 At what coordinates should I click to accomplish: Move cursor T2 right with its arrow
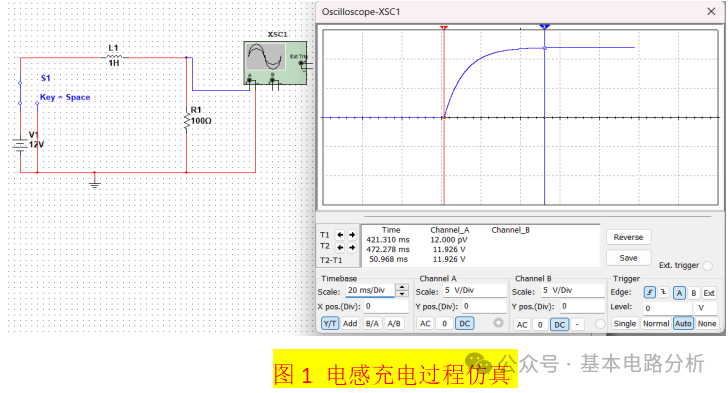352,248
